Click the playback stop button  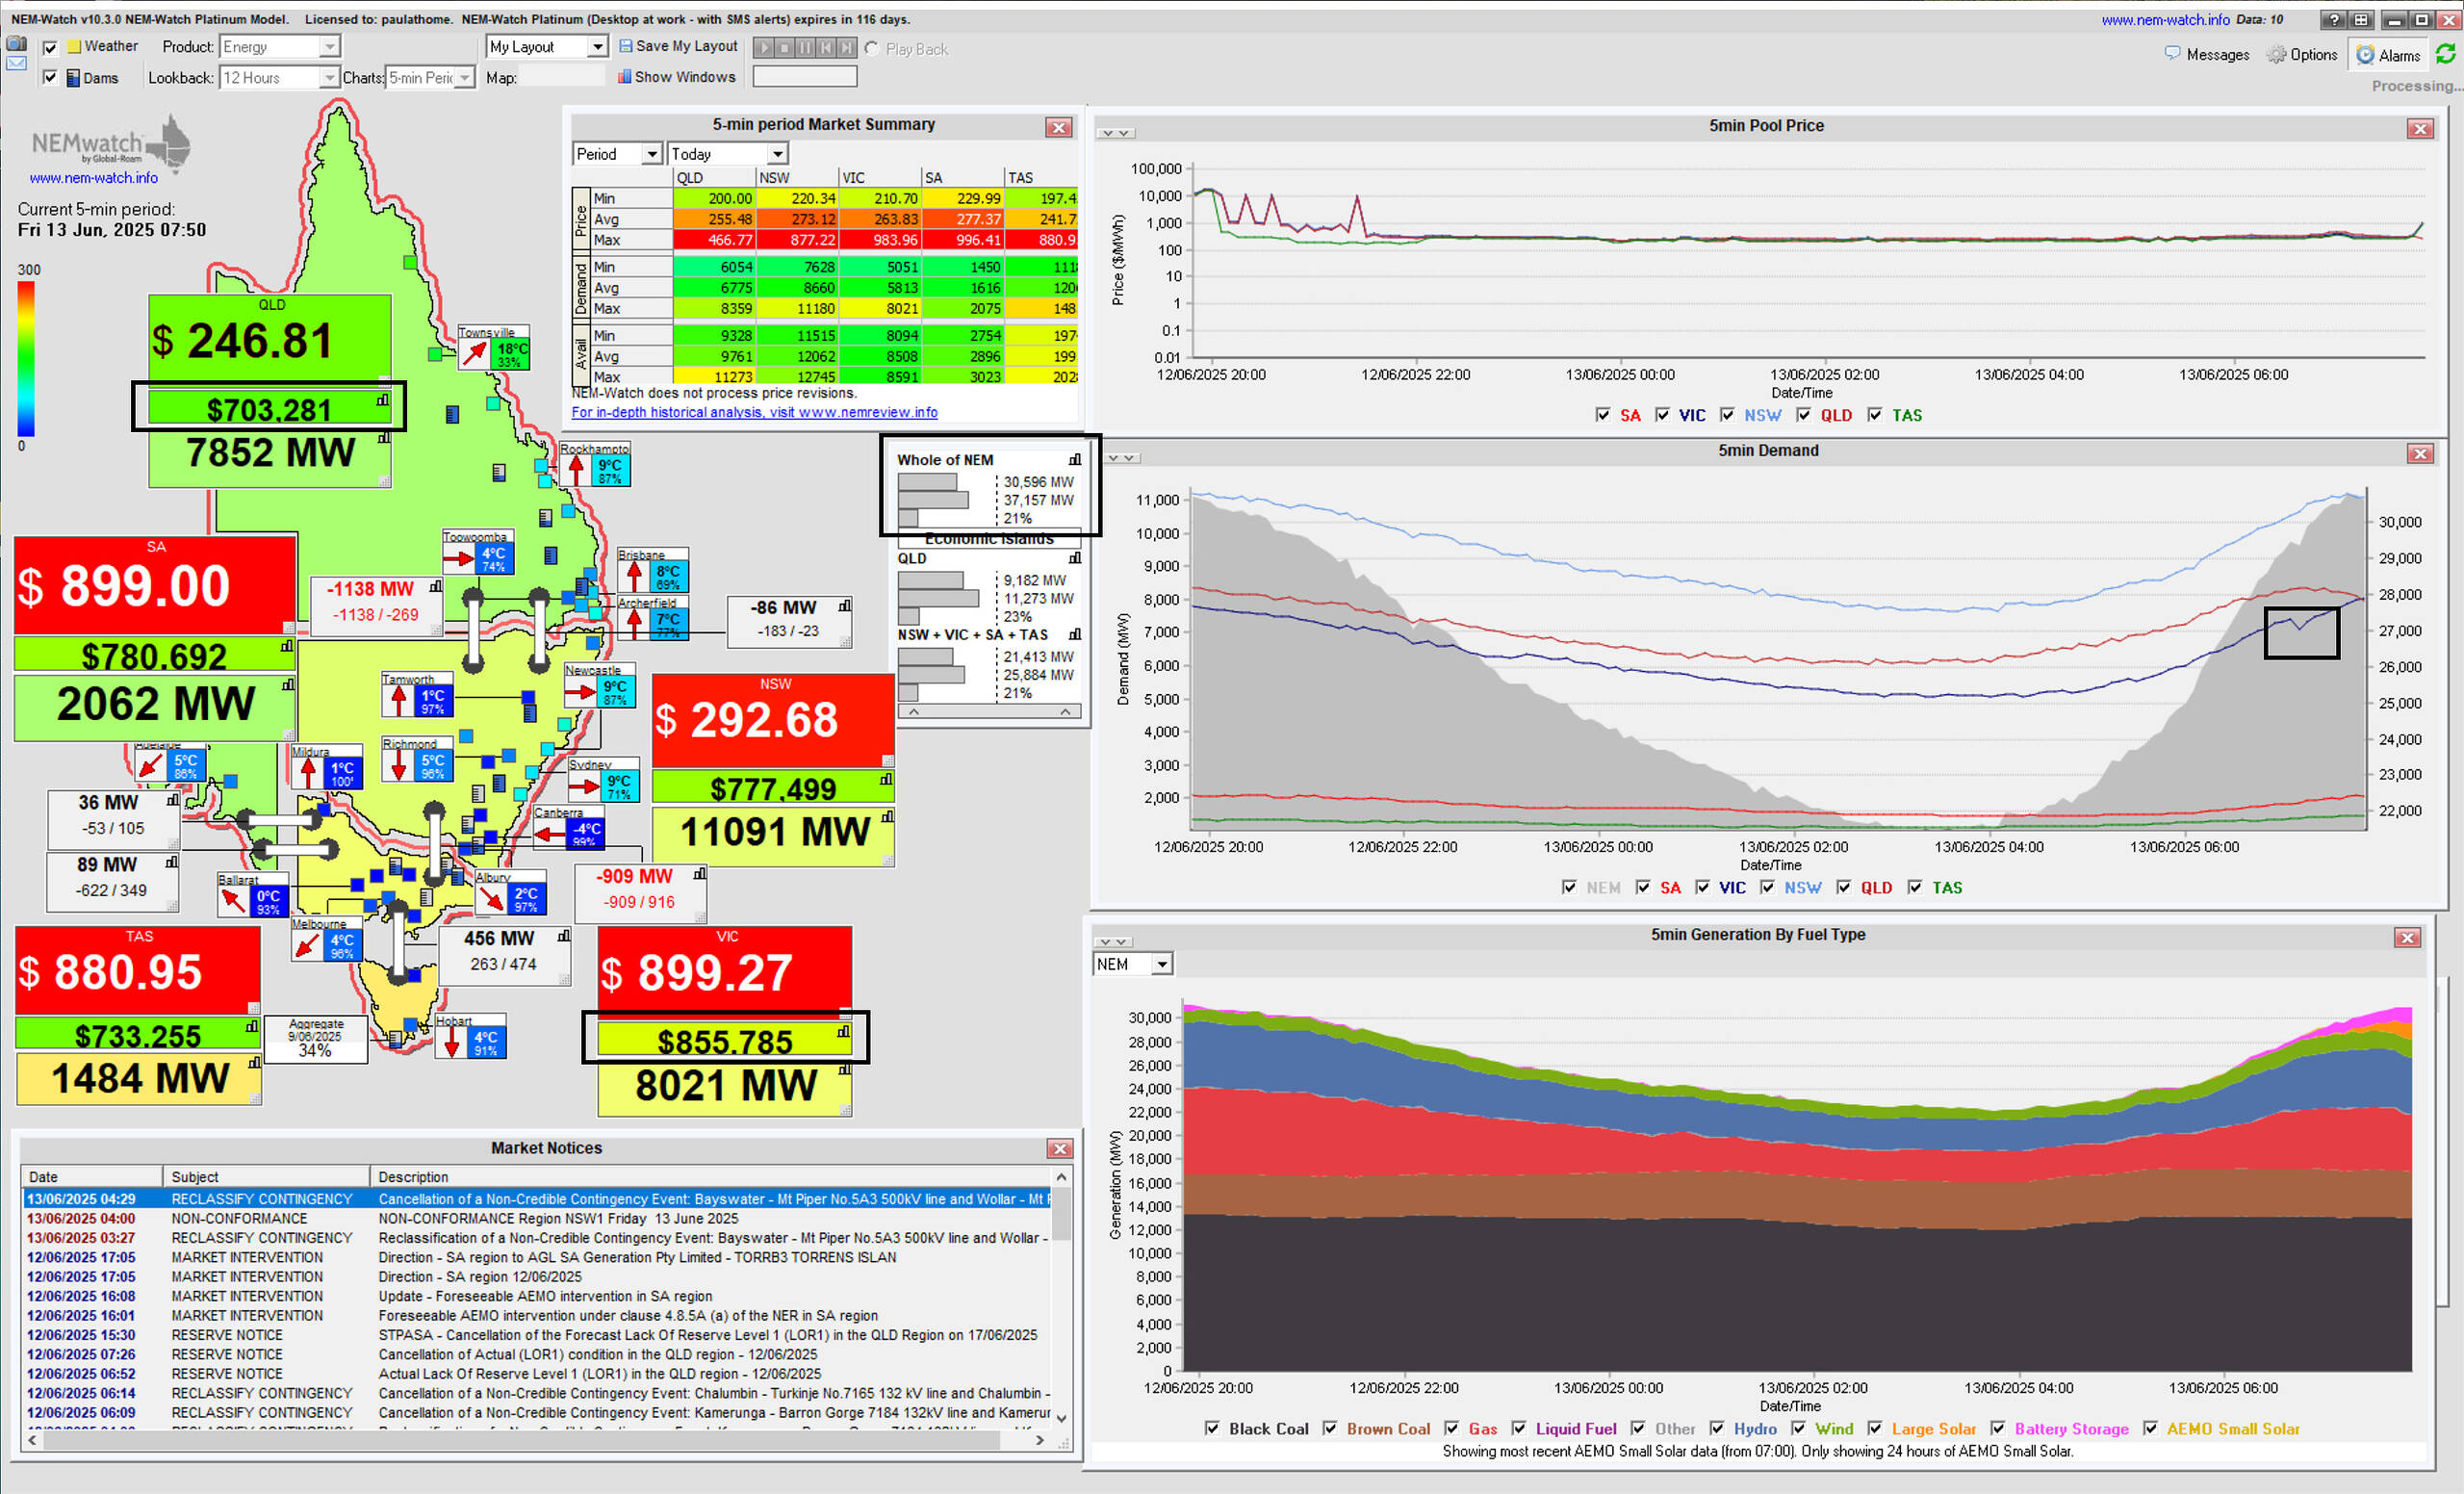(784, 47)
